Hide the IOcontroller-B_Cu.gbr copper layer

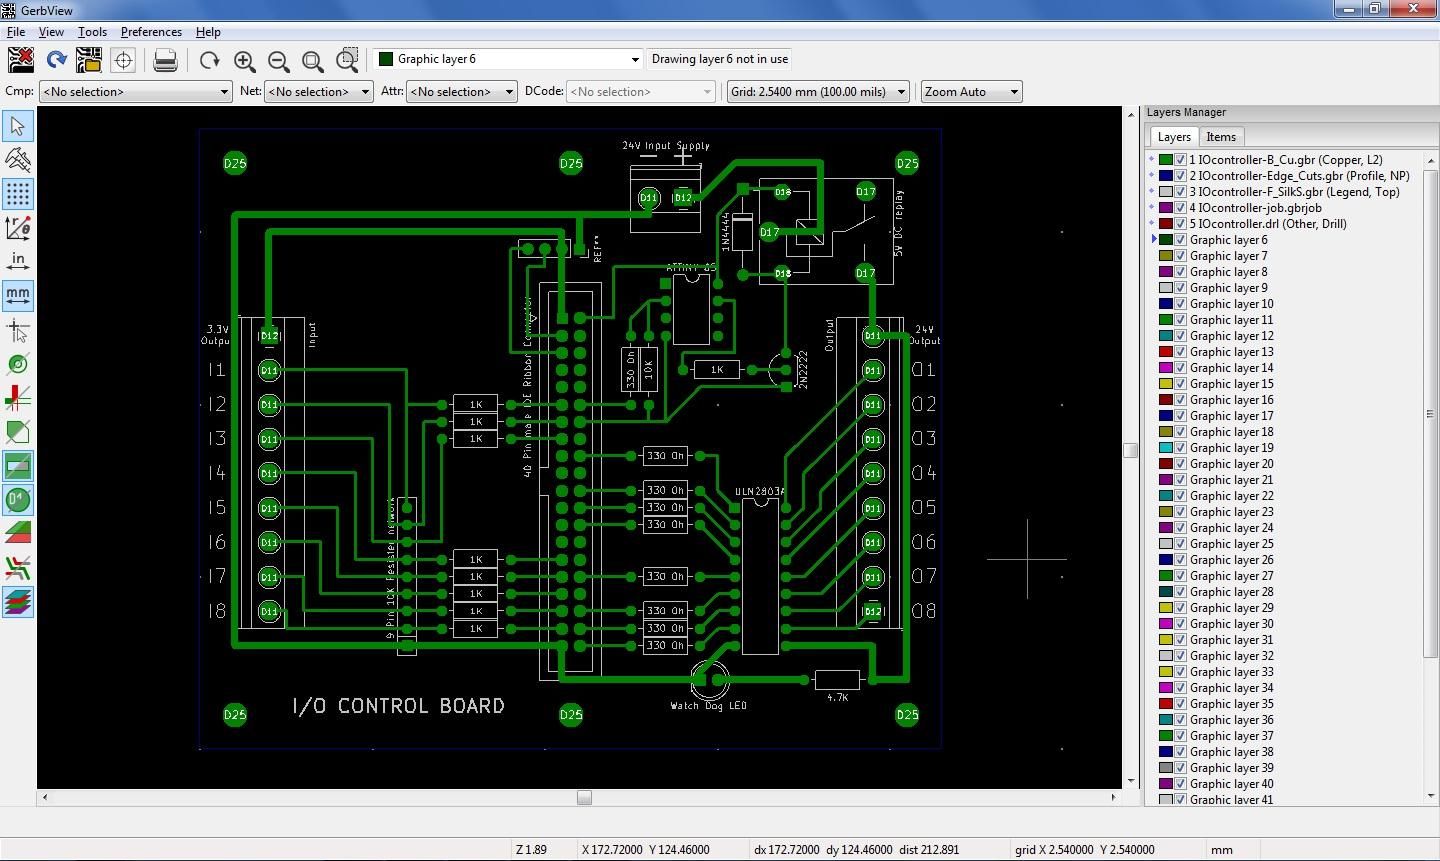pyautogui.click(x=1179, y=159)
